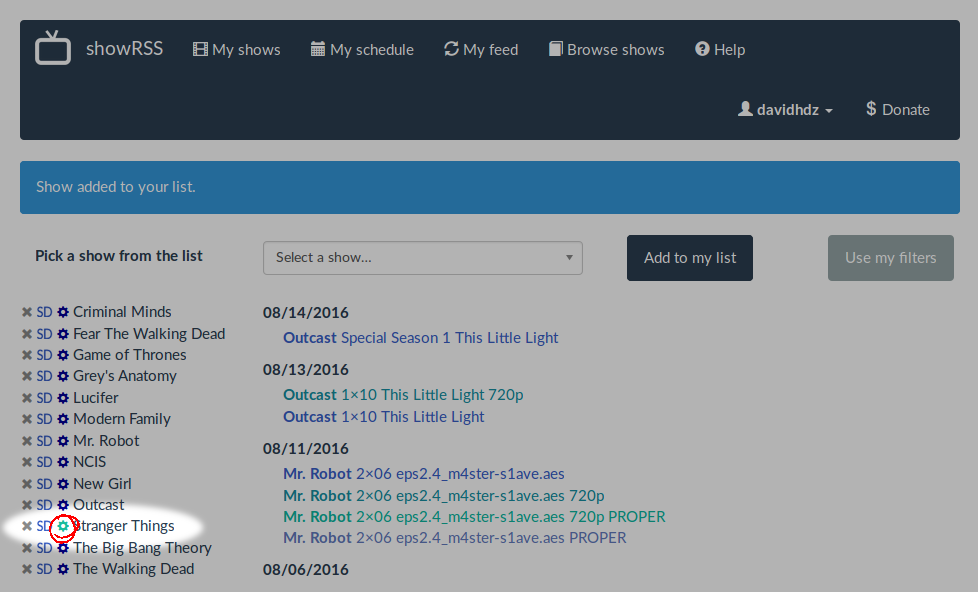Click the Use my filters button
978x592 pixels.
[891, 258]
